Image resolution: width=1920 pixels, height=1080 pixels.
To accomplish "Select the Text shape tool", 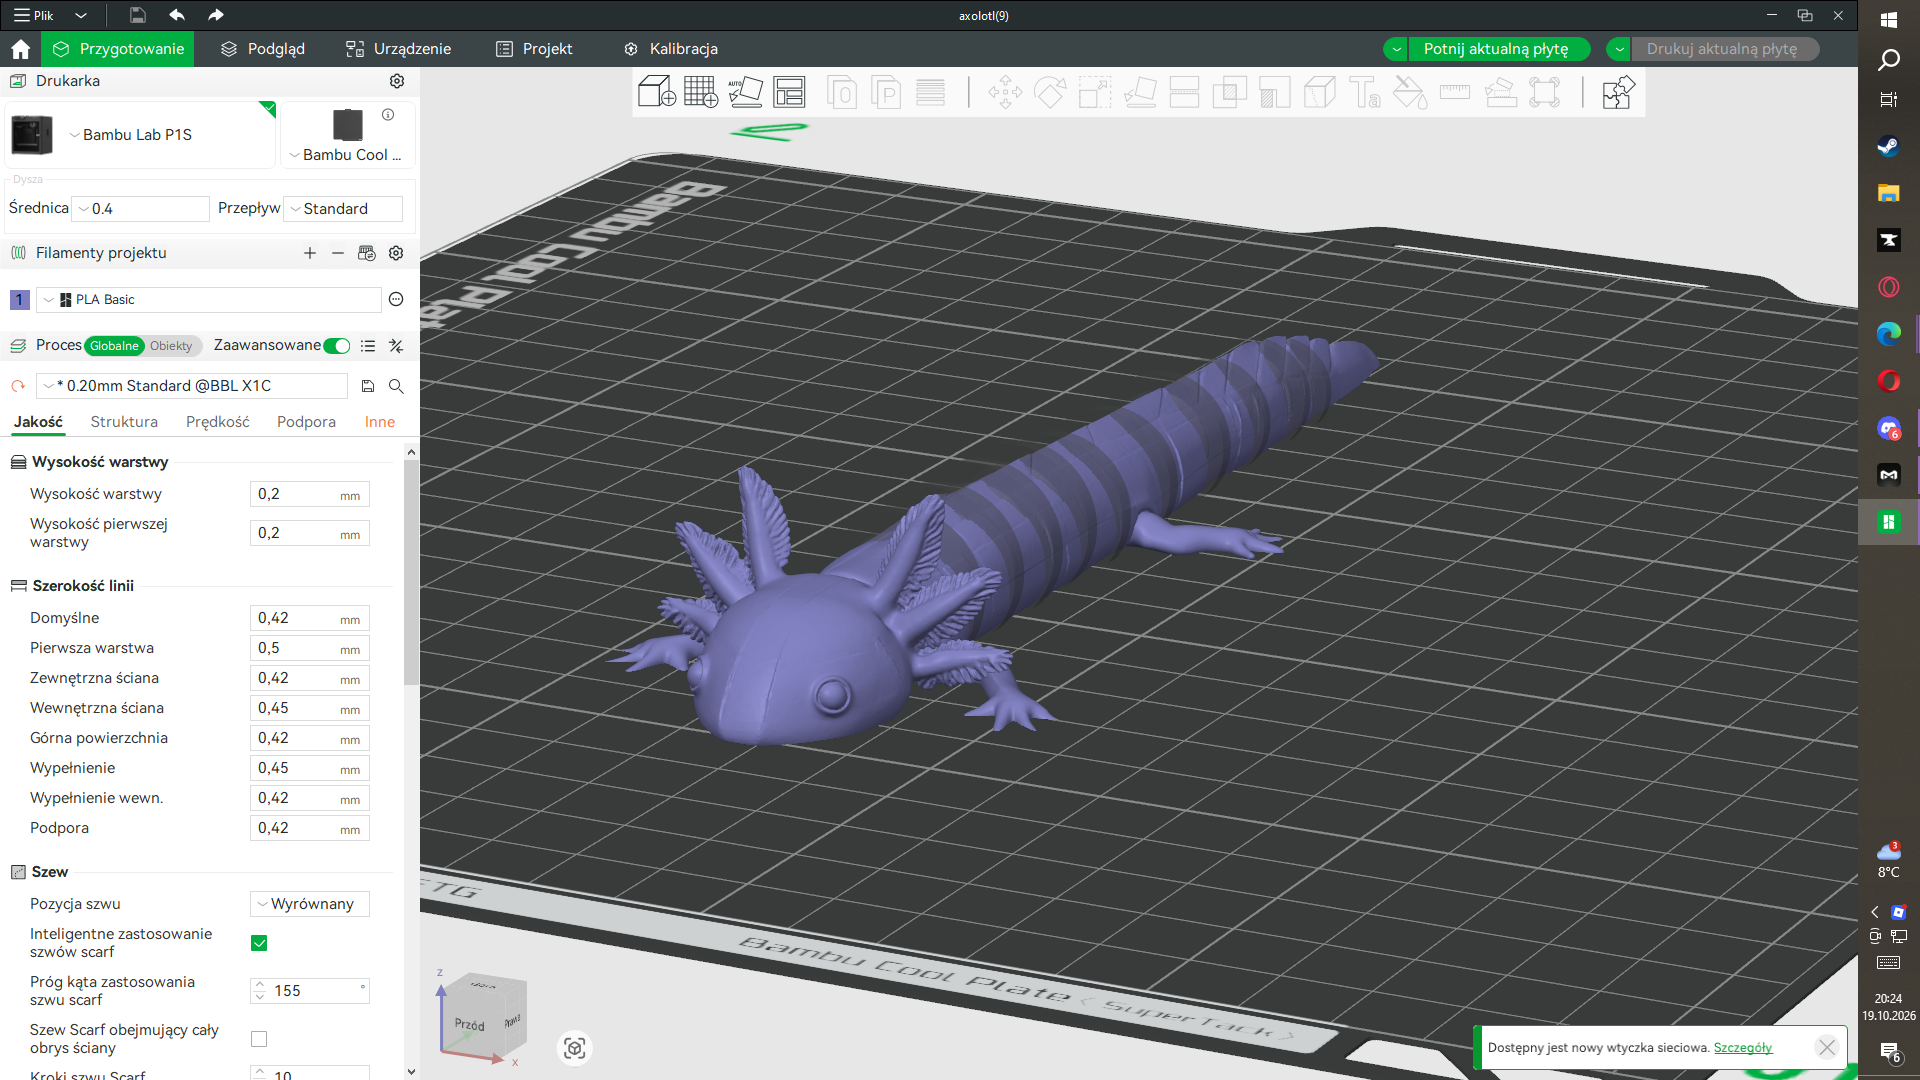I will [1365, 92].
